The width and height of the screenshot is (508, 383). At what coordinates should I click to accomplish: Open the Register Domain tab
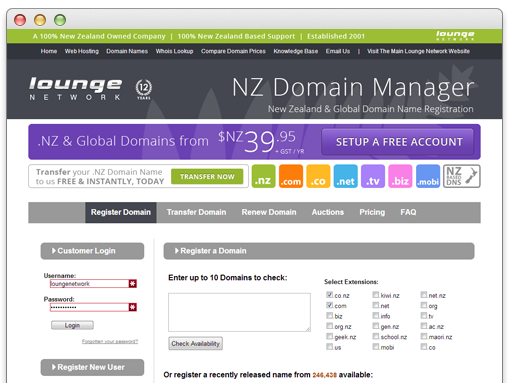coord(121,212)
